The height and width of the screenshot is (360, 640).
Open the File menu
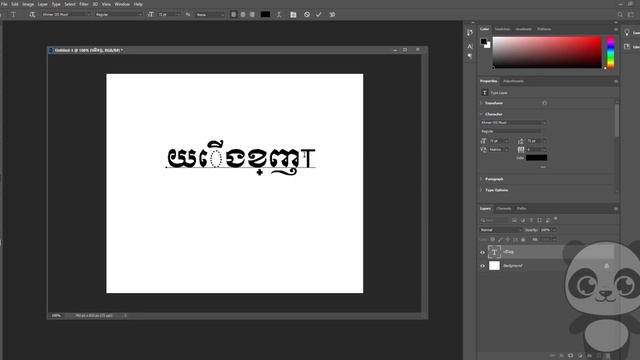click(4, 4)
